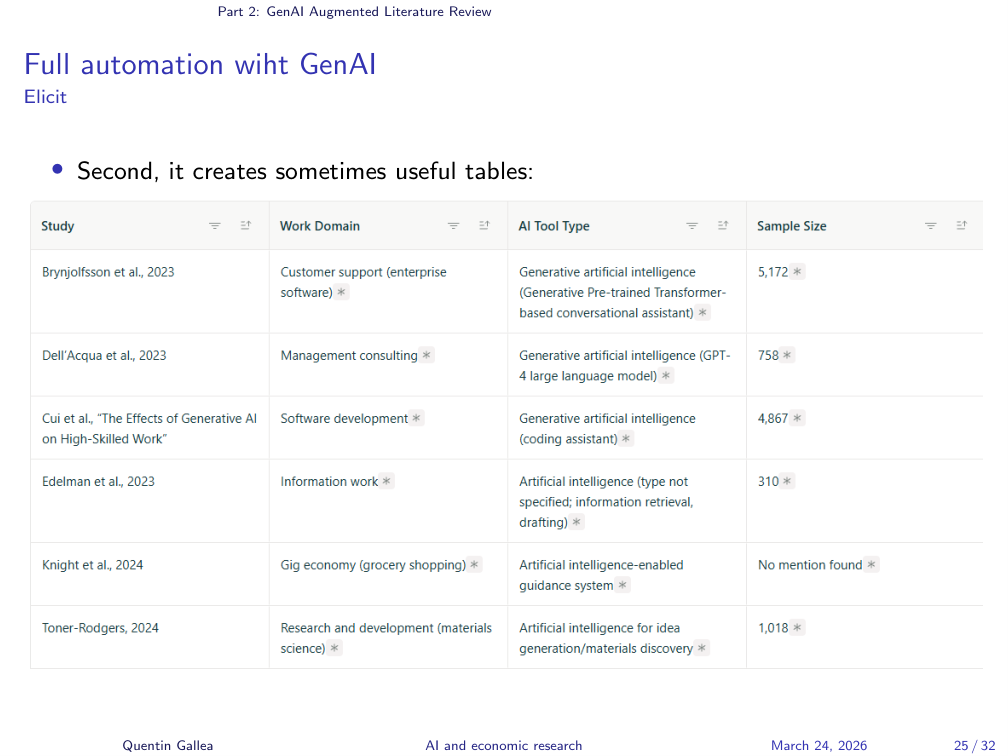Click the source marker beside No mention found
Viewport: 1008px width, 756px height.
(x=872, y=565)
